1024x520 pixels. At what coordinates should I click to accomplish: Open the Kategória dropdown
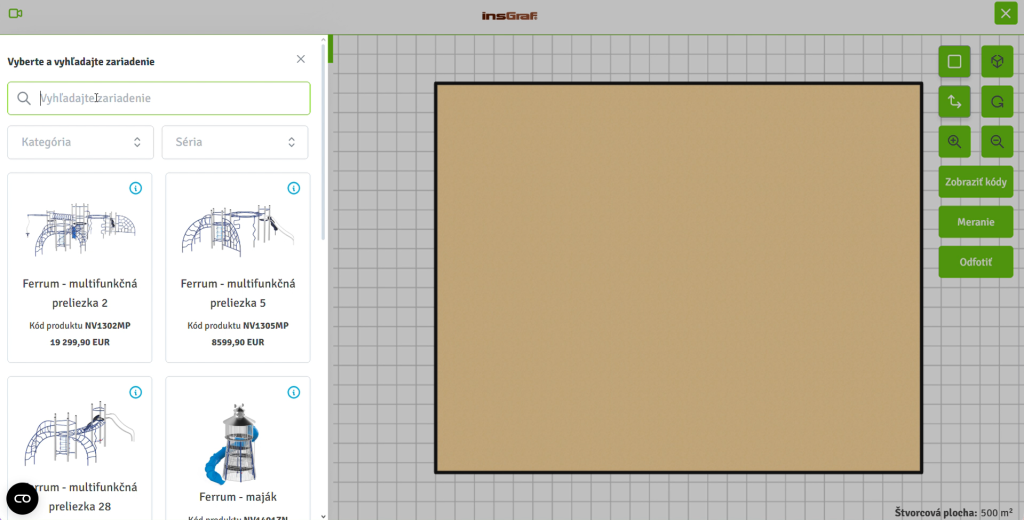pos(80,142)
